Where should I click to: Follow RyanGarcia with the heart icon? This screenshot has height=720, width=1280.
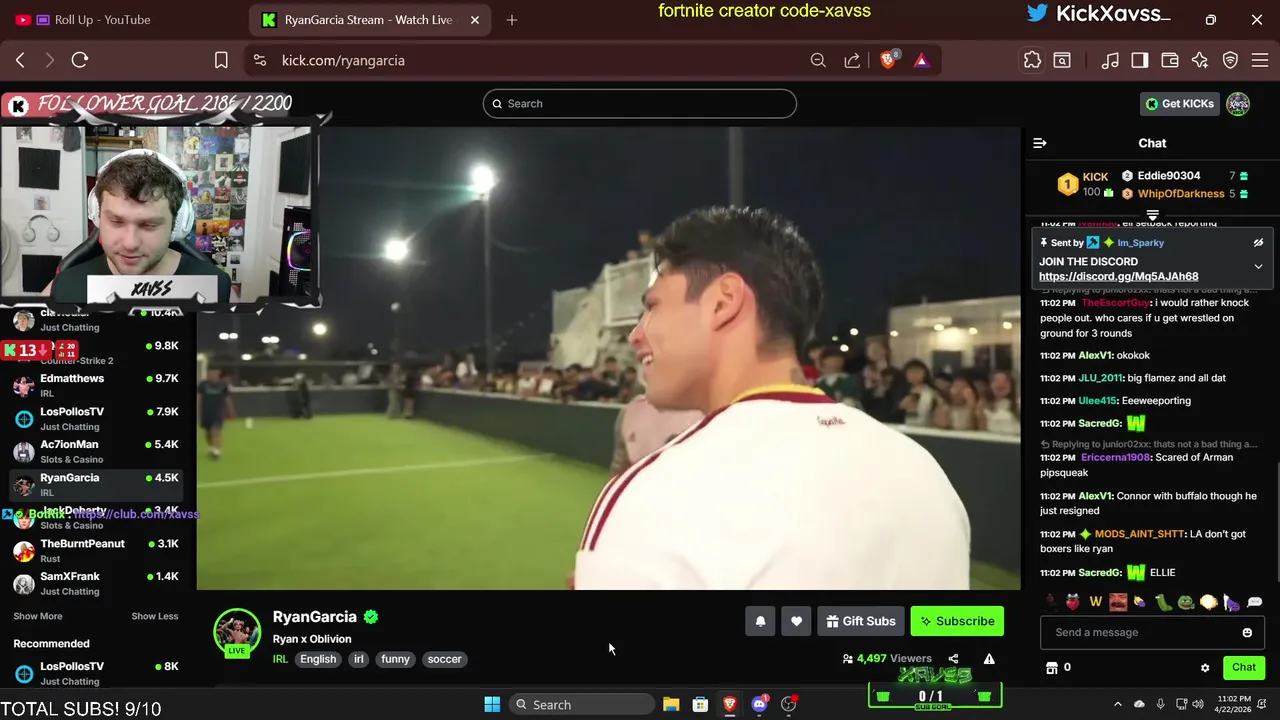(x=796, y=621)
